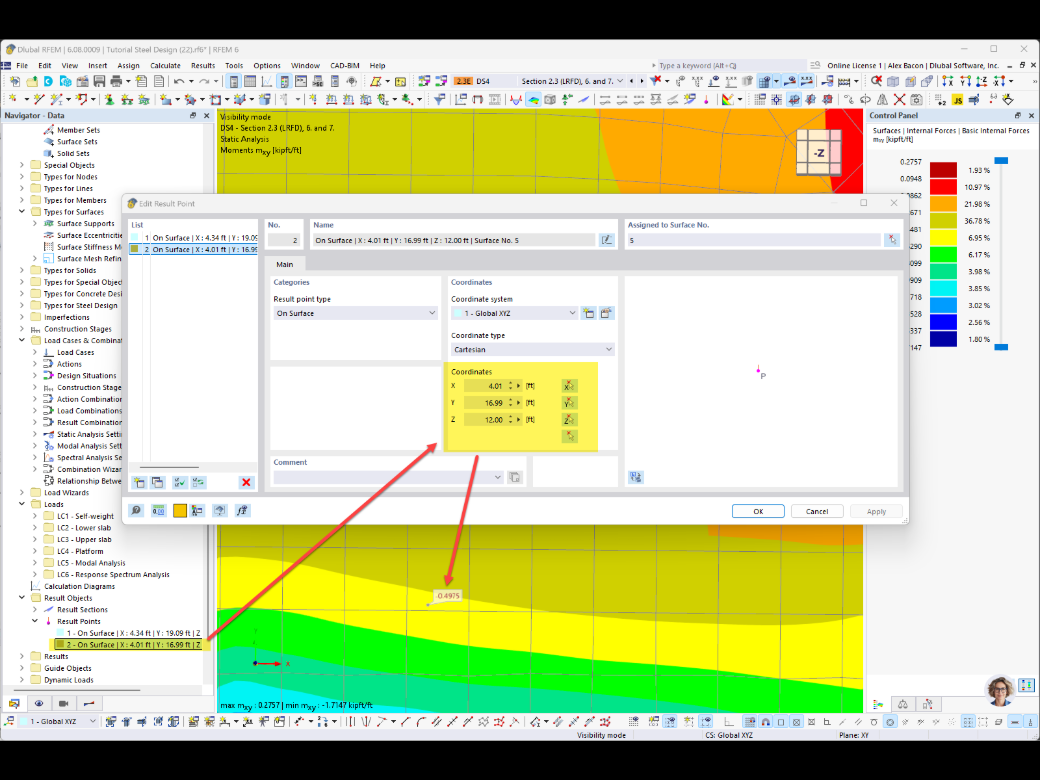The height and width of the screenshot is (780, 1040).
Task: Click the JS scripting icon in toolbar
Action: (957, 99)
